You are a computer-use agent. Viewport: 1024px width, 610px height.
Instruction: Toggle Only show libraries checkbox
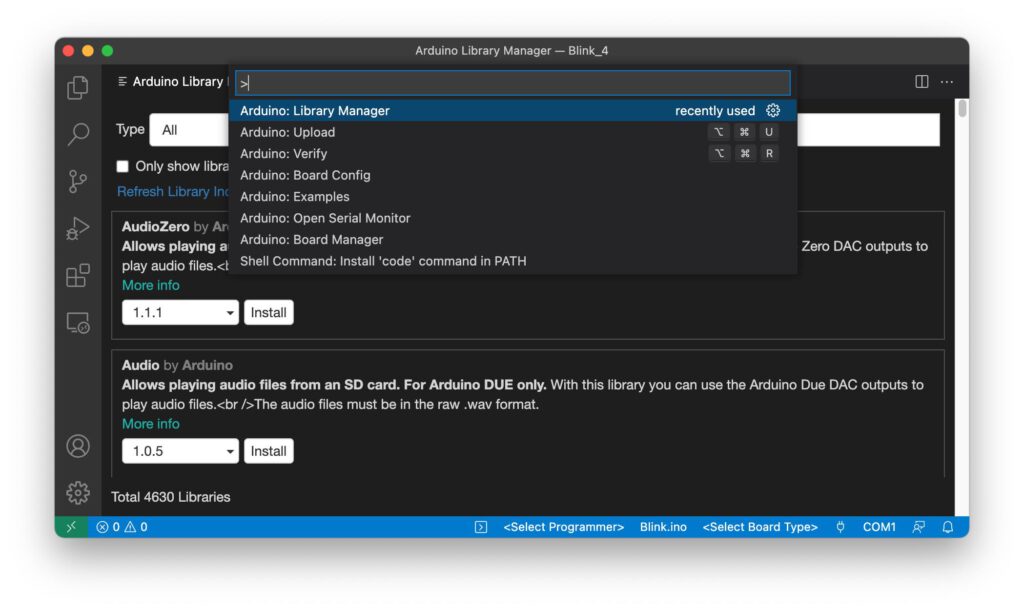pos(122,167)
